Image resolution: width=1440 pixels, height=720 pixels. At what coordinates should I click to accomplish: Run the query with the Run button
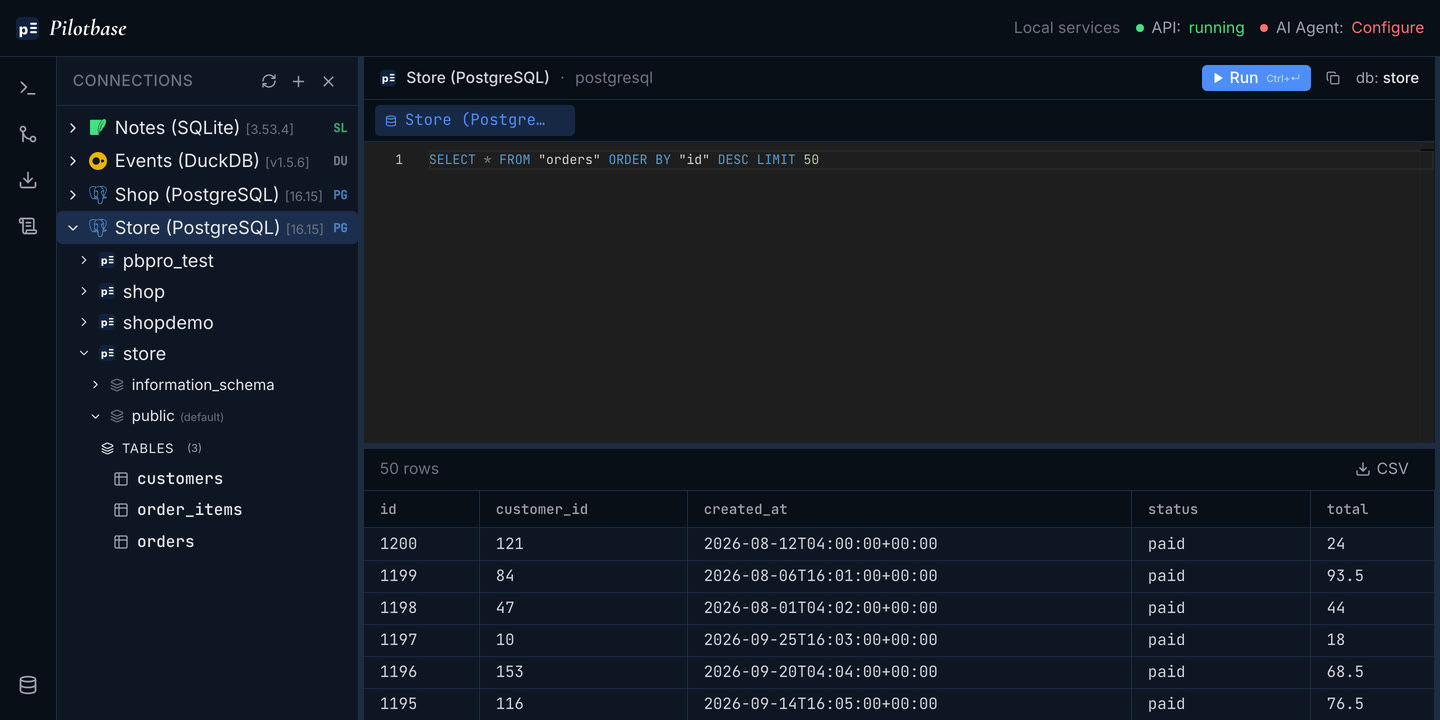coord(1256,78)
